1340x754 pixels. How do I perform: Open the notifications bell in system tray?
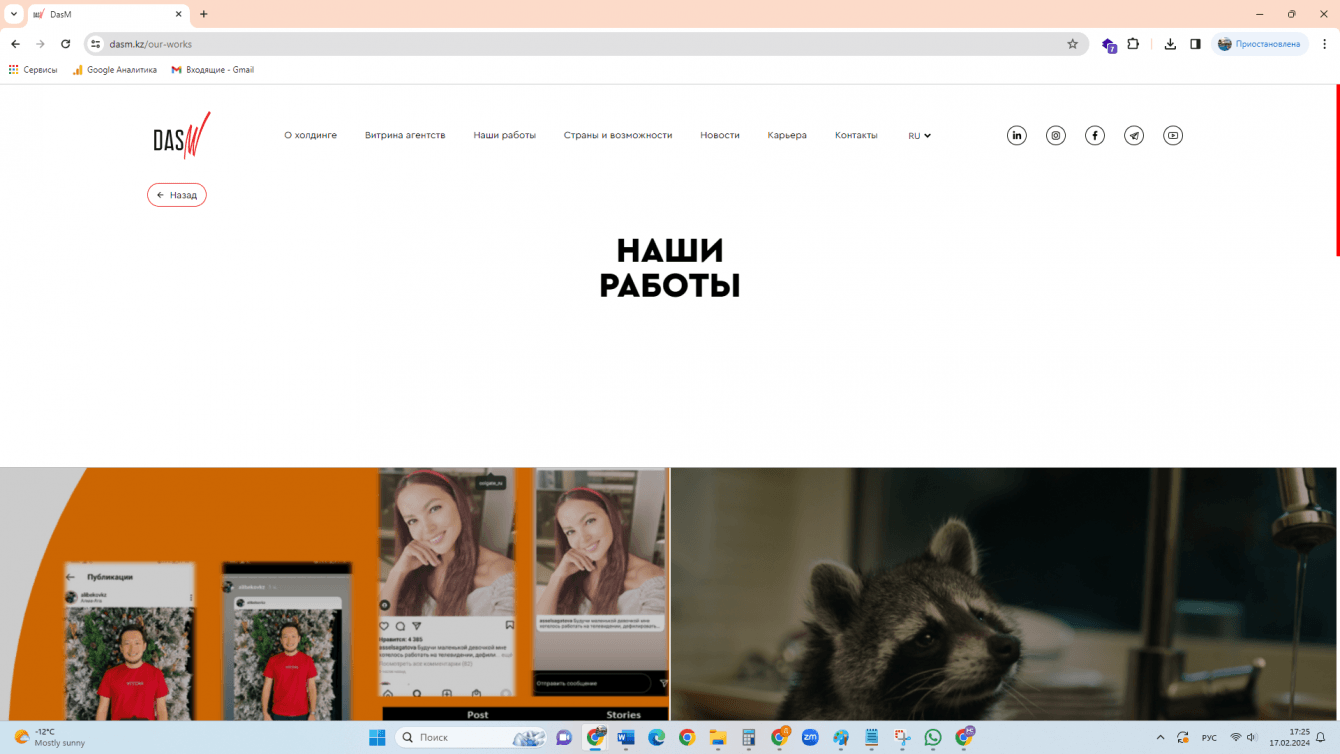pos(1321,738)
